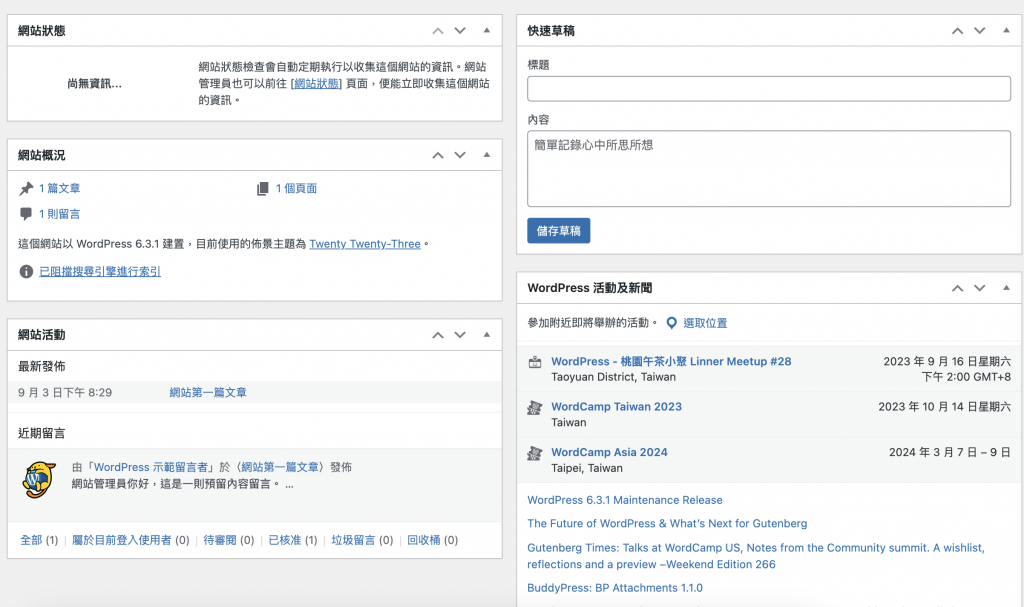Viewport: 1024px width, 607px height.
Task: Click the 儲存草稿 button
Action: (558, 231)
